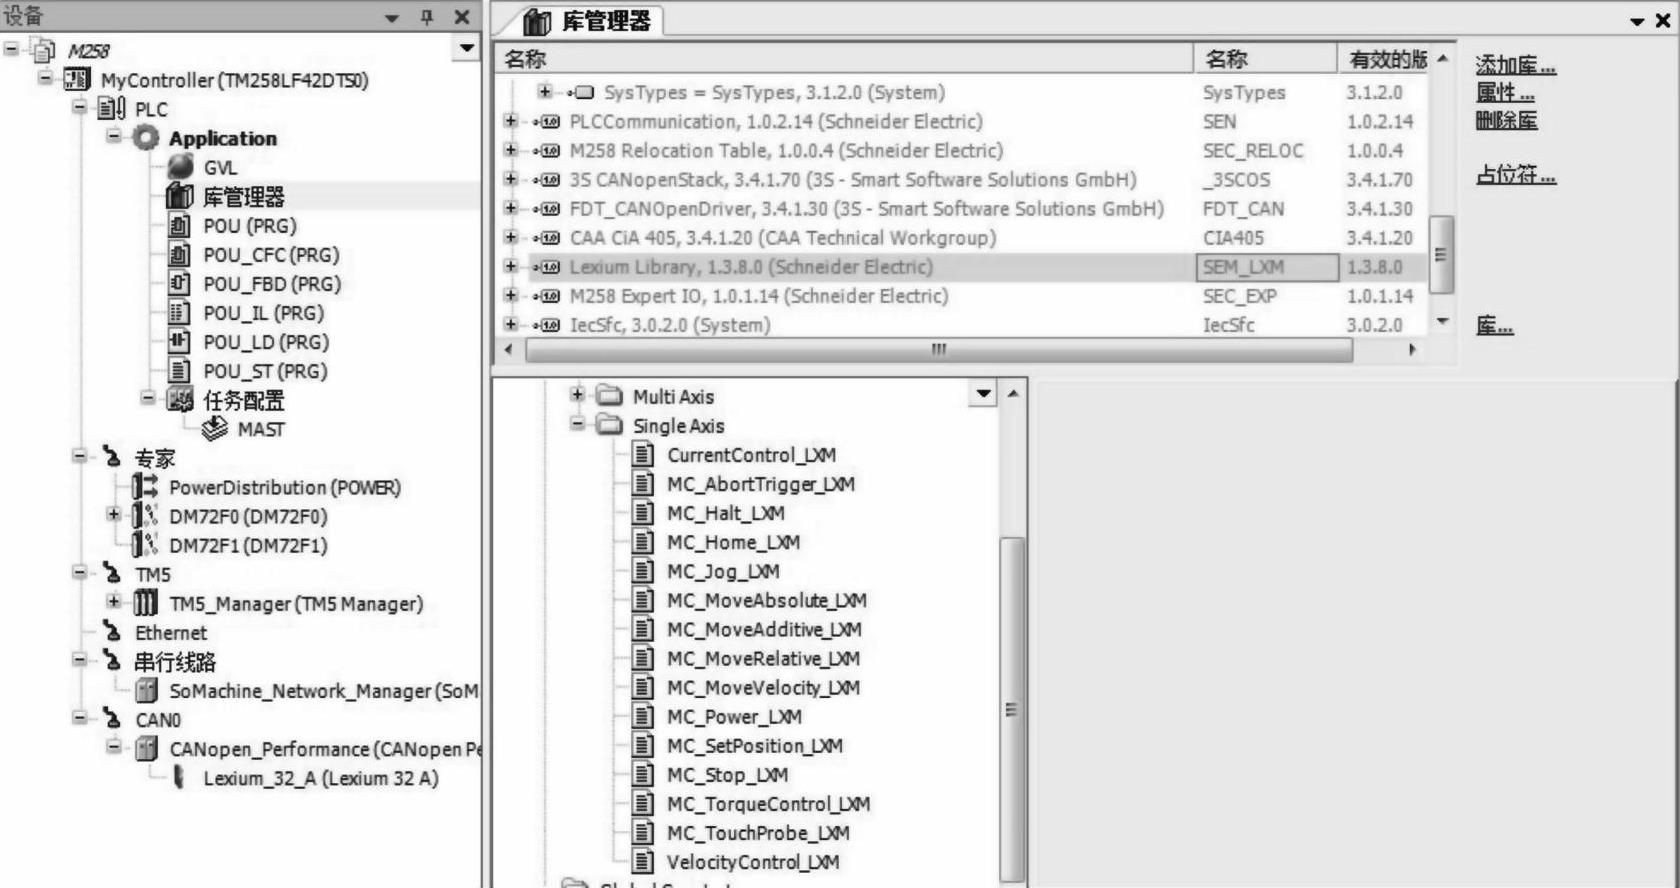Click the TM5_Manager icon

pyautogui.click(x=146, y=603)
